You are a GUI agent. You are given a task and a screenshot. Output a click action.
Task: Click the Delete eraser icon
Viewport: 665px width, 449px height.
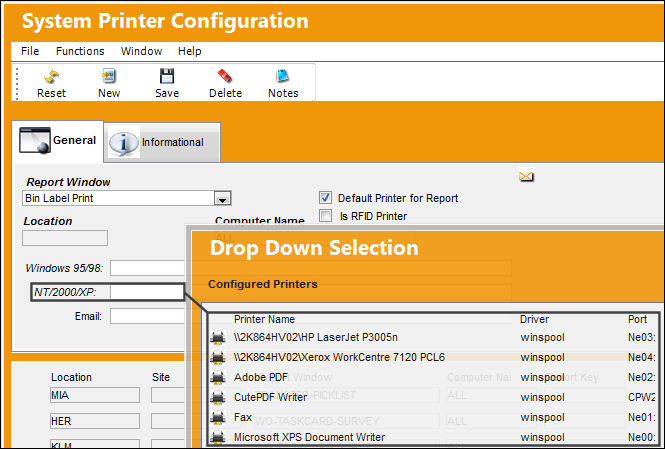(x=224, y=76)
